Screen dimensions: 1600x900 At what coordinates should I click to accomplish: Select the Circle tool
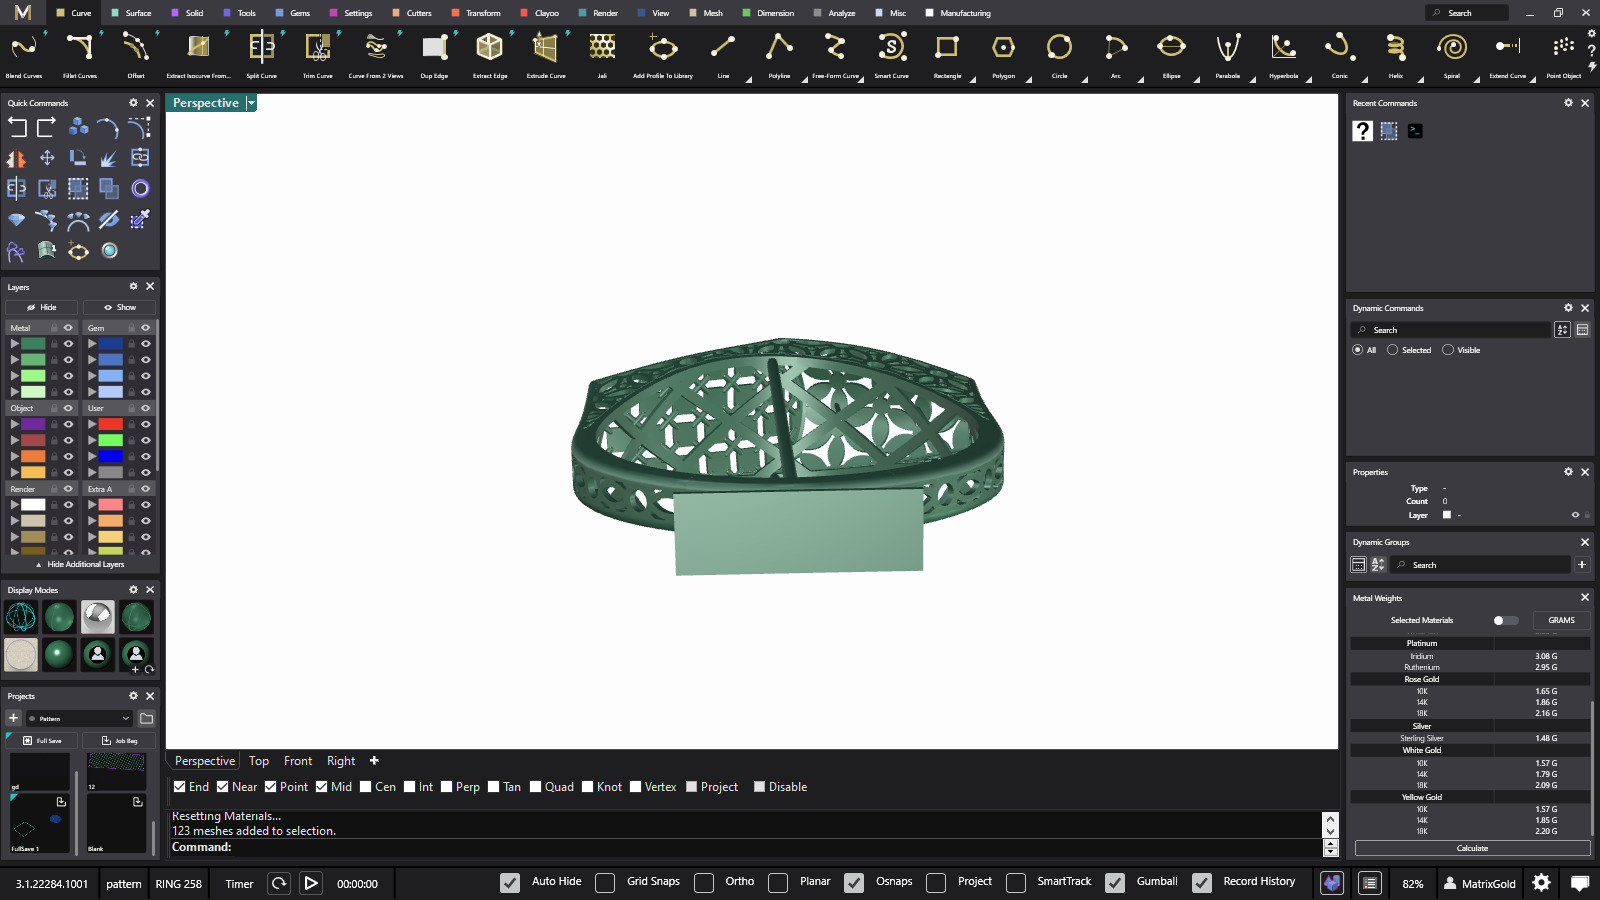pos(1059,53)
